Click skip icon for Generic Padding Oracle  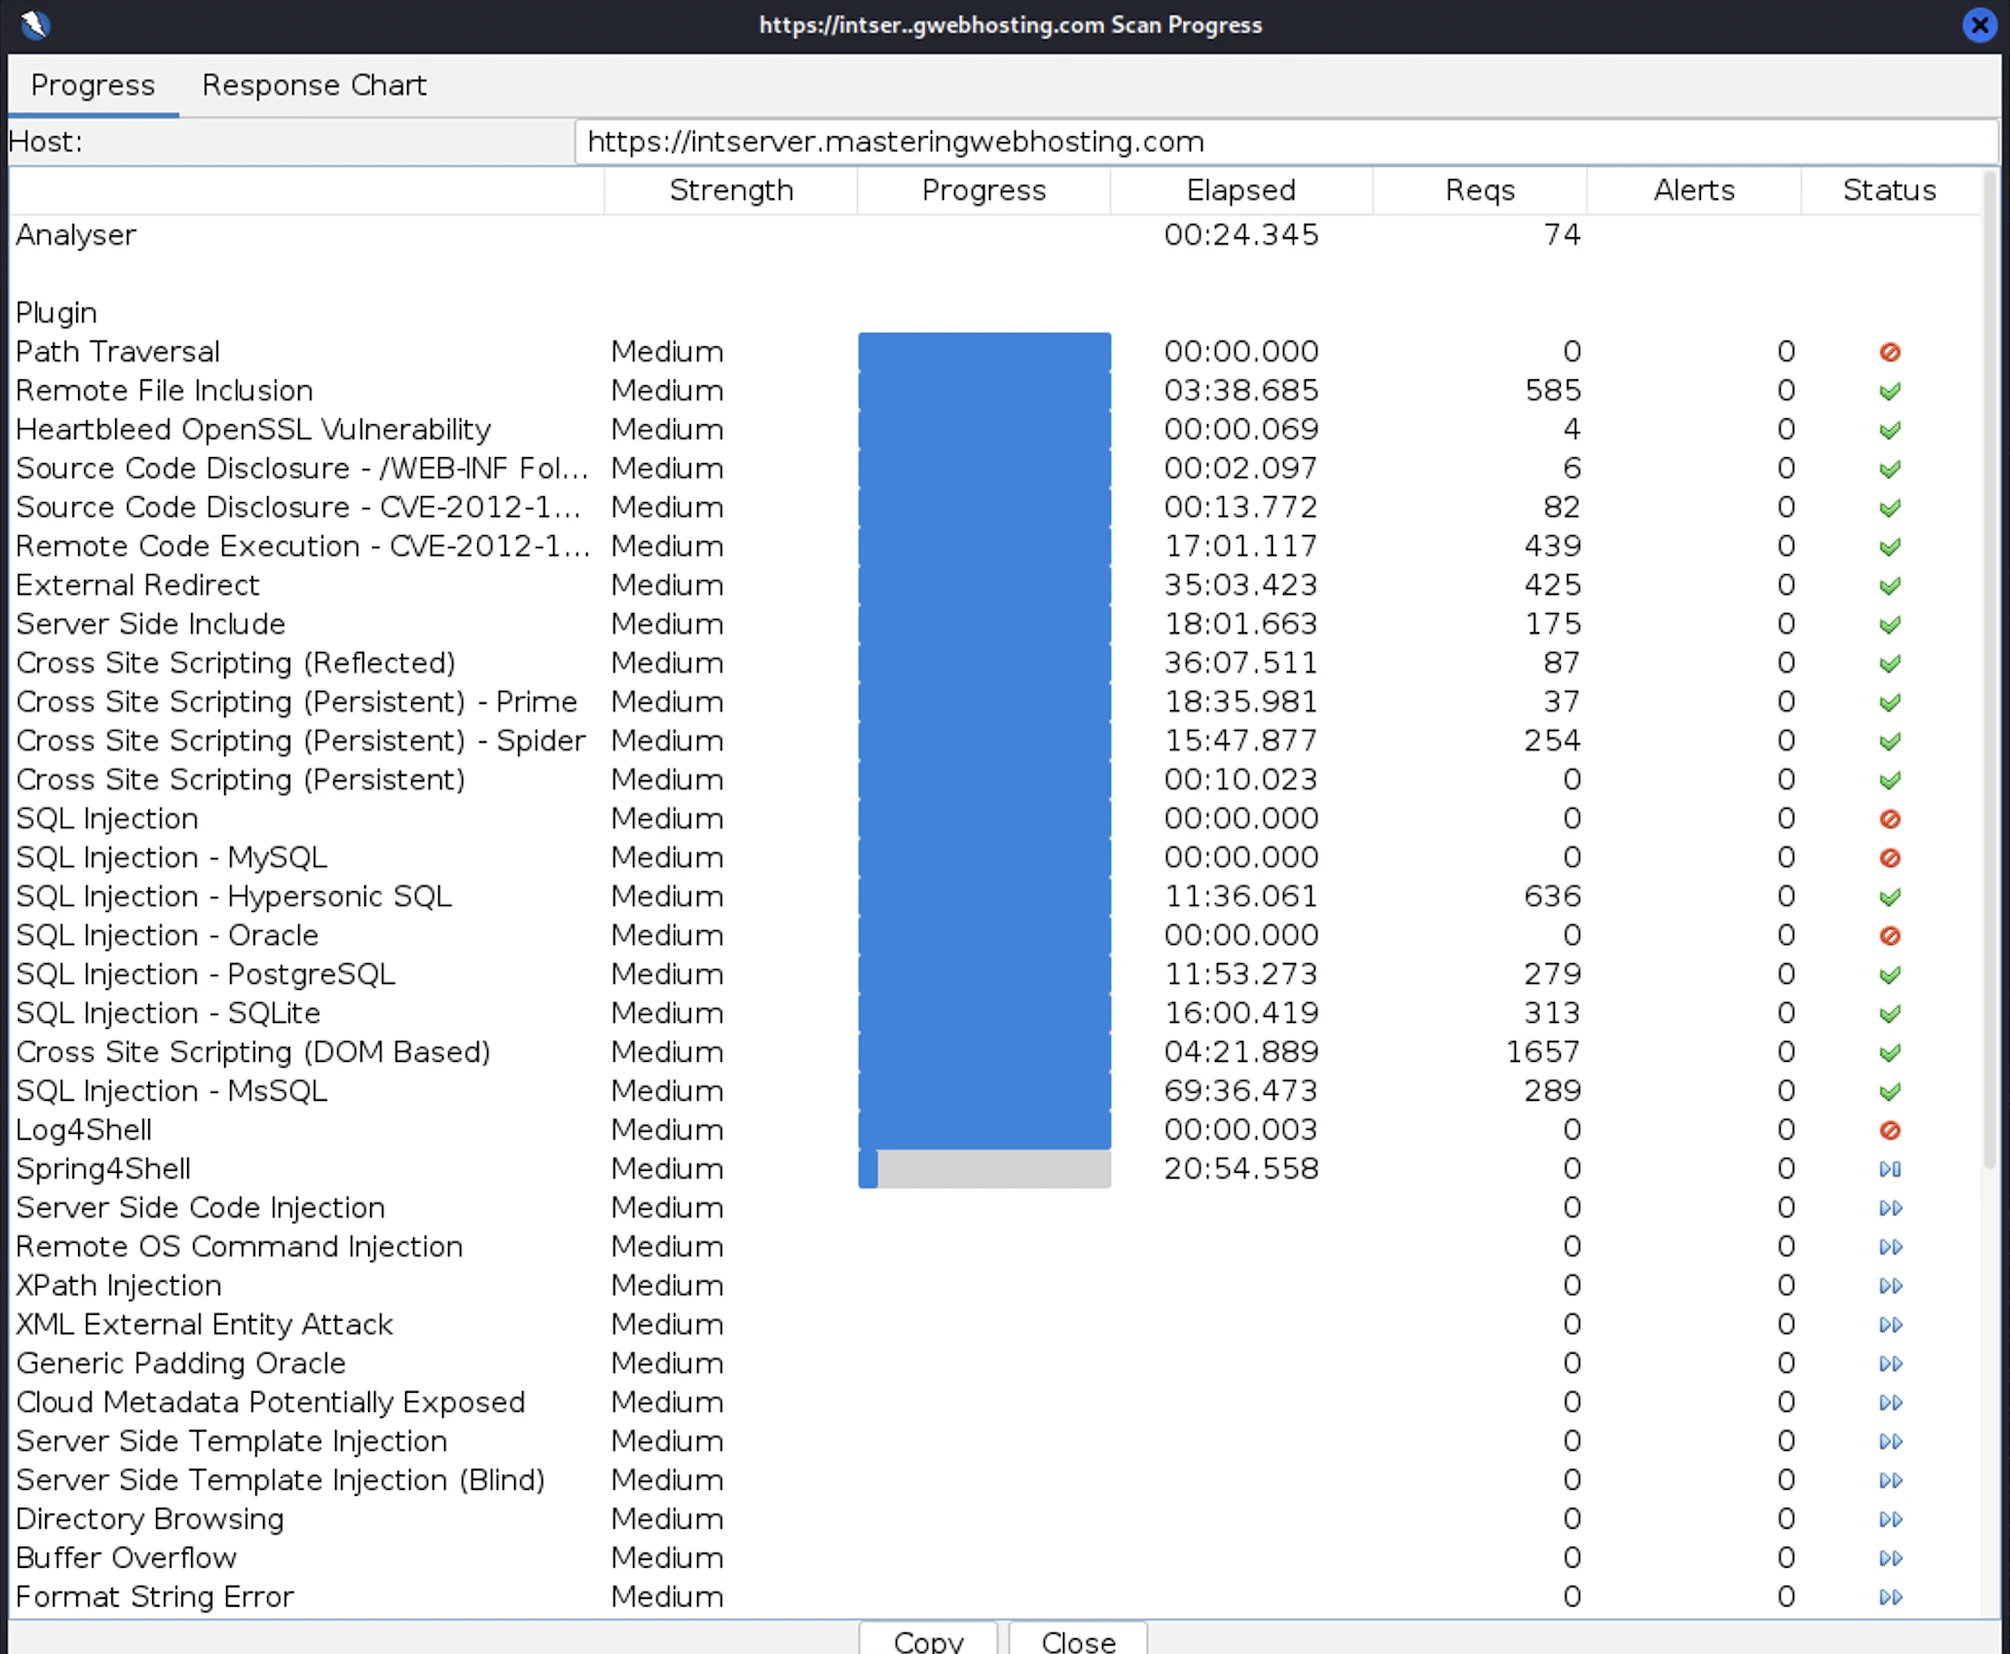point(1889,1364)
